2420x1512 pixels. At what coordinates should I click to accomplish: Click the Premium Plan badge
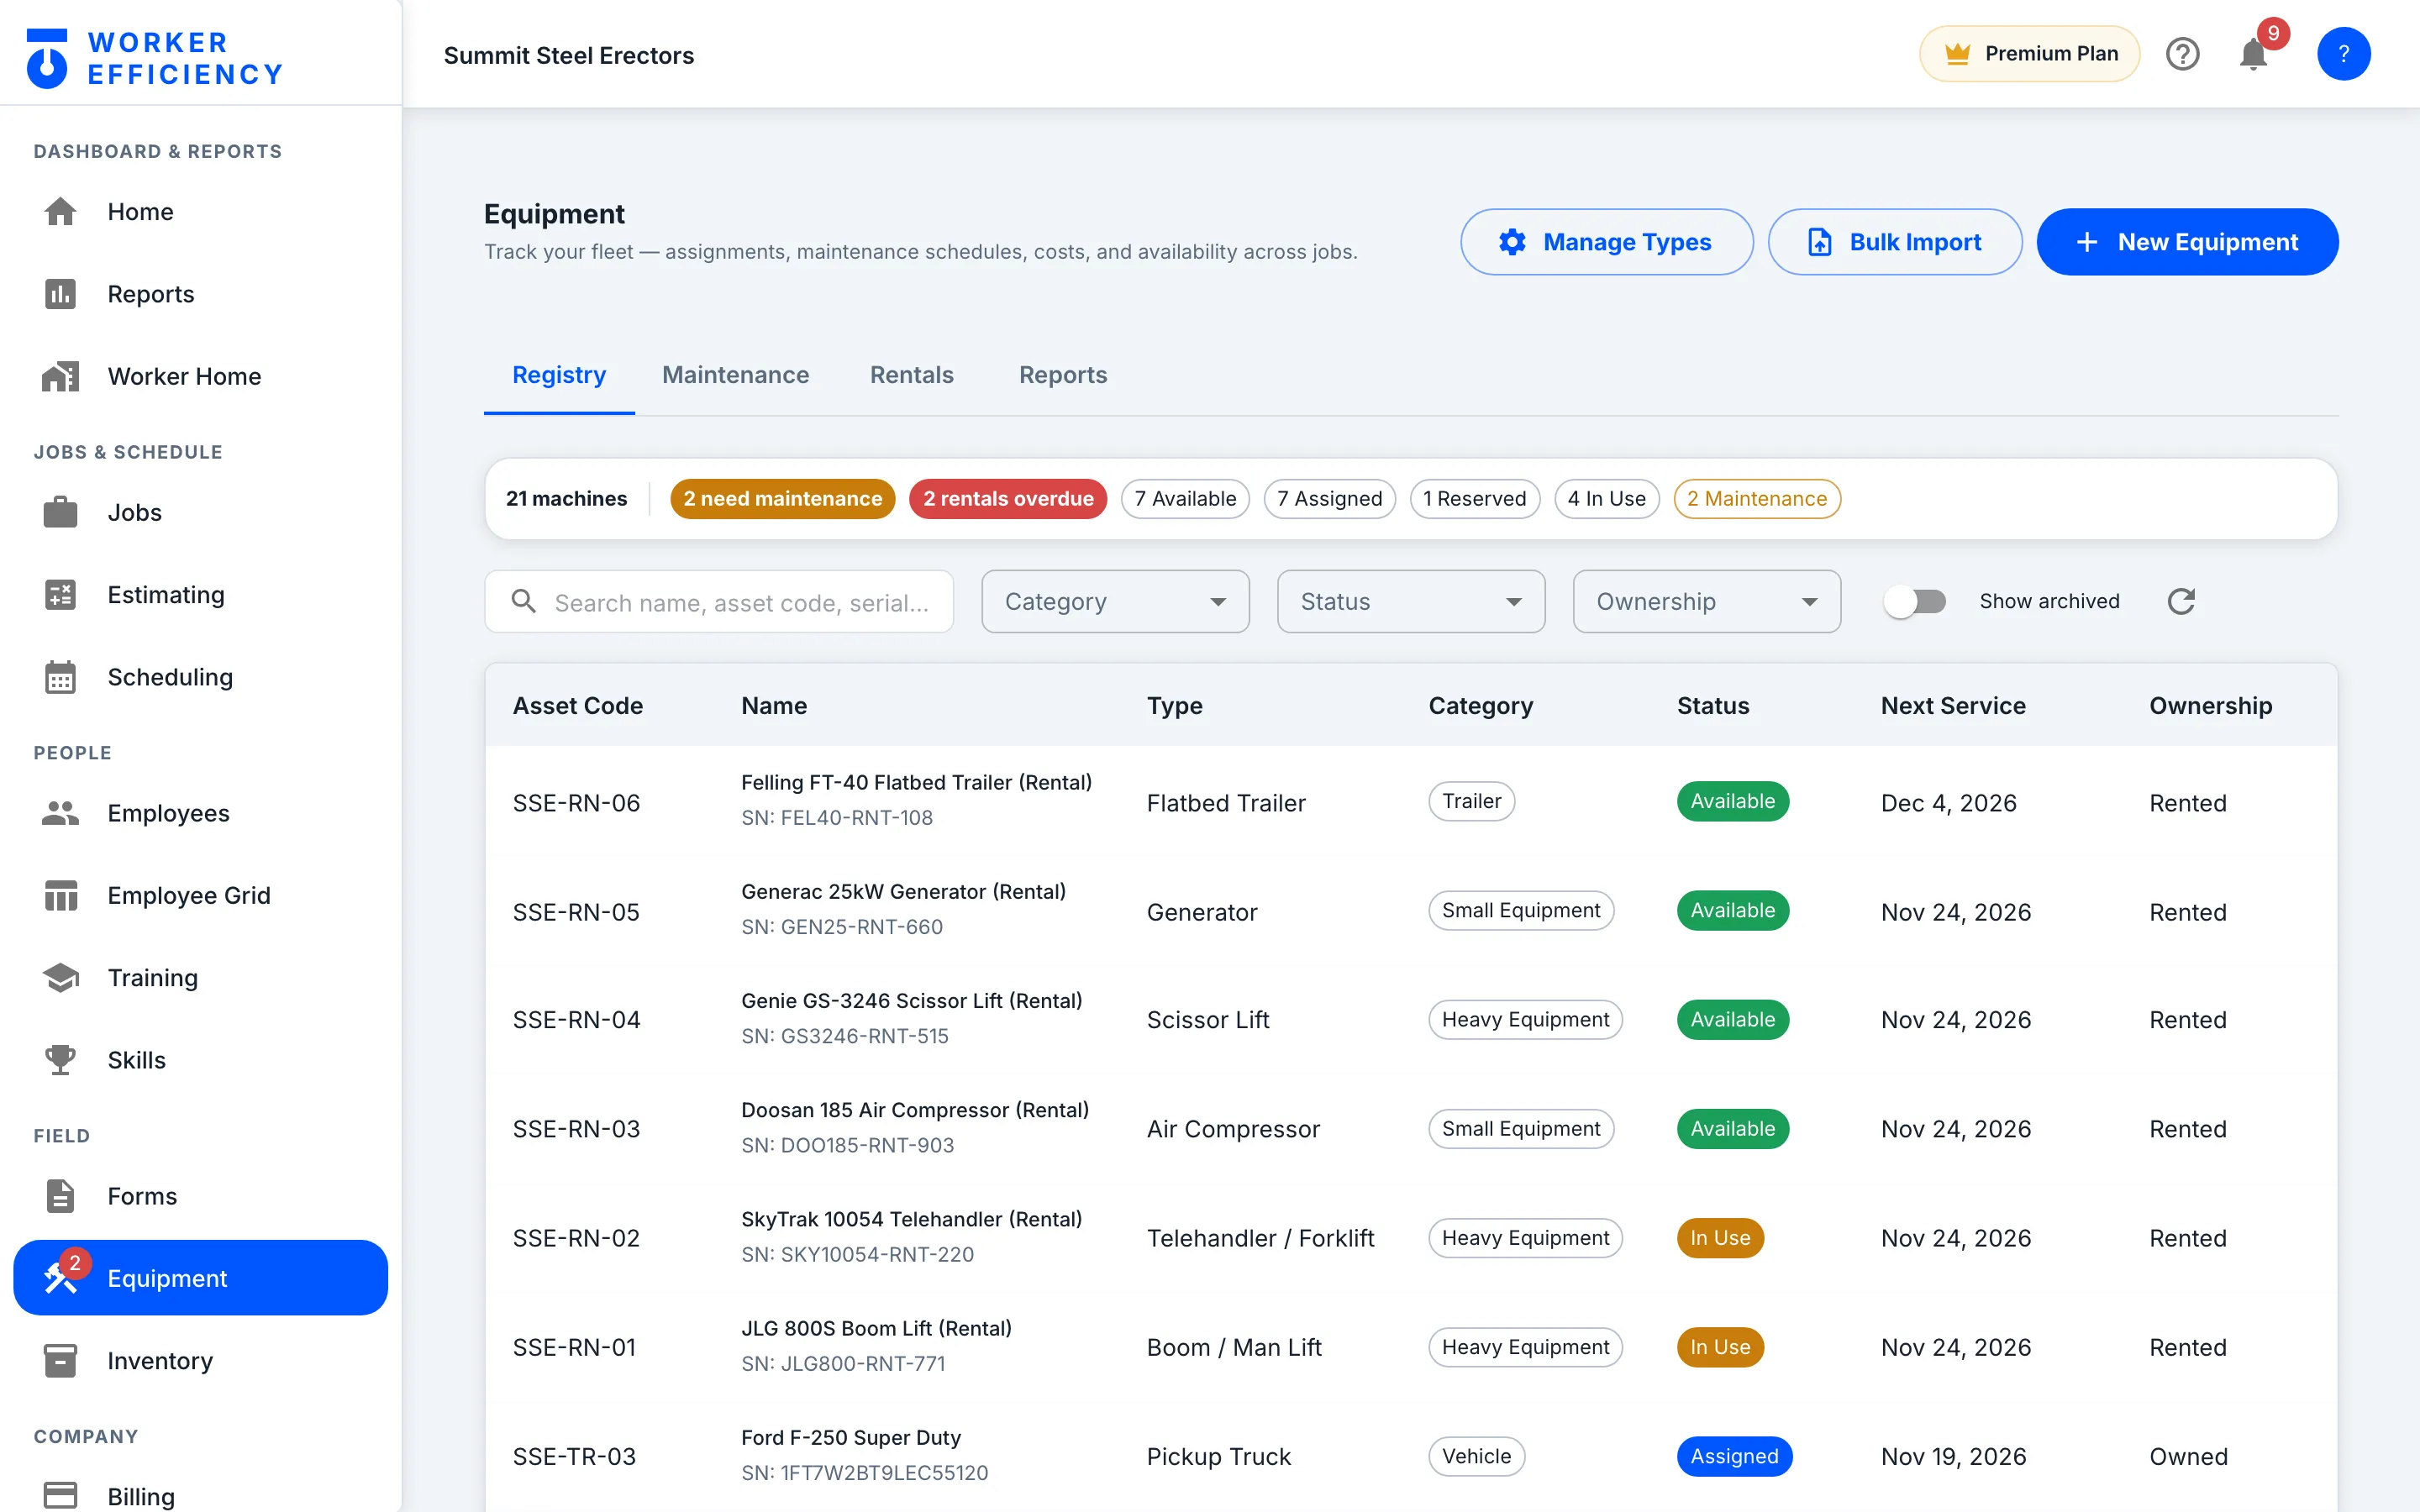point(2029,54)
